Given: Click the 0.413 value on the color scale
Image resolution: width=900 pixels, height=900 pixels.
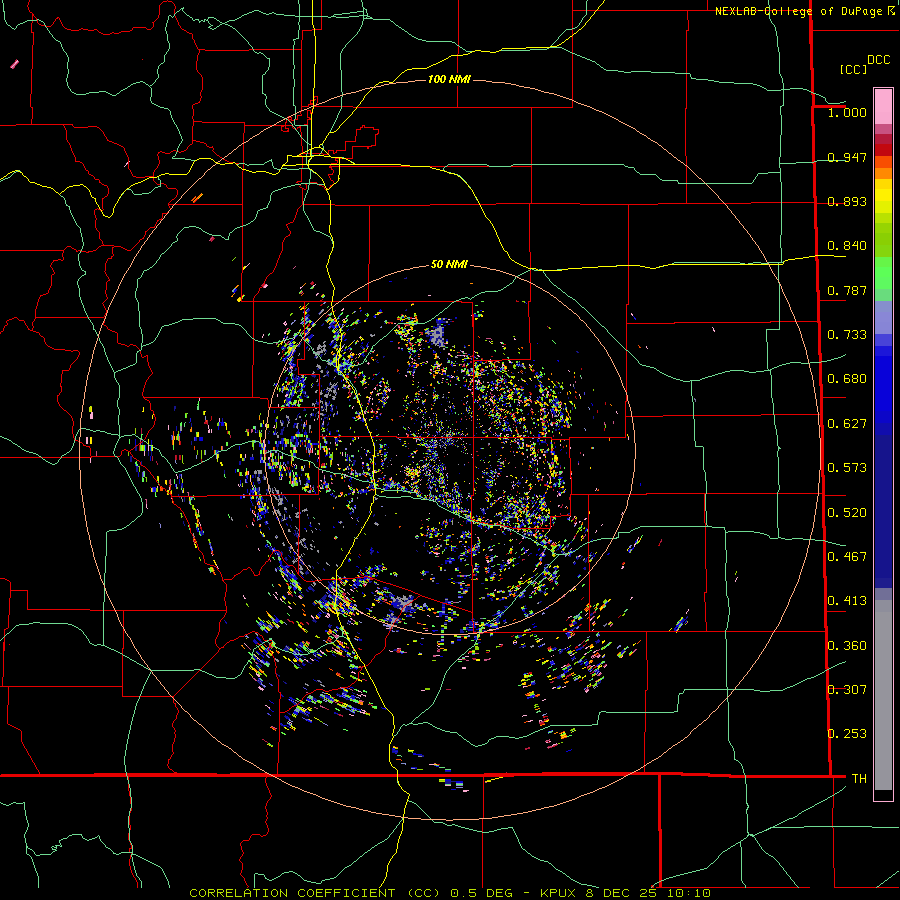Looking at the screenshot, I should [x=847, y=601].
